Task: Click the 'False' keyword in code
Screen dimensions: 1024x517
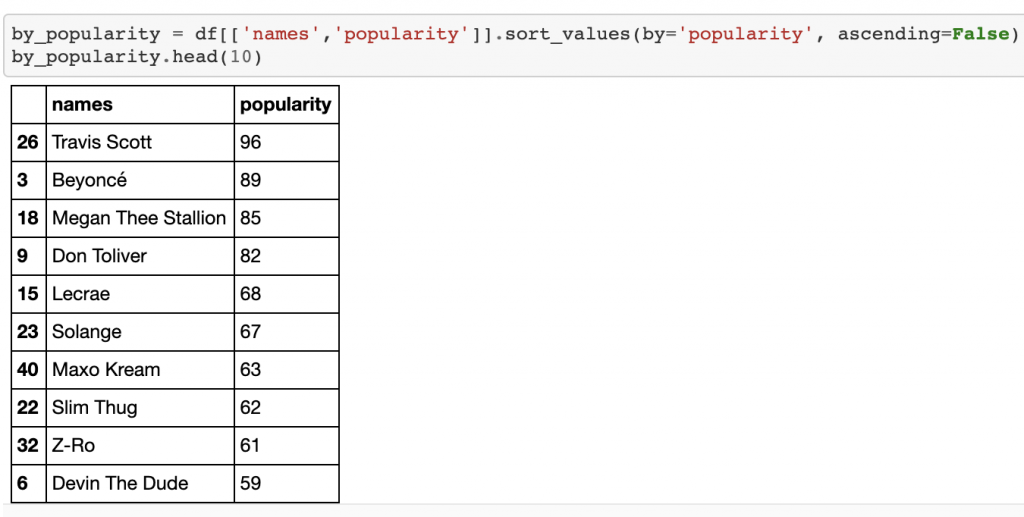Action: click(x=980, y=34)
